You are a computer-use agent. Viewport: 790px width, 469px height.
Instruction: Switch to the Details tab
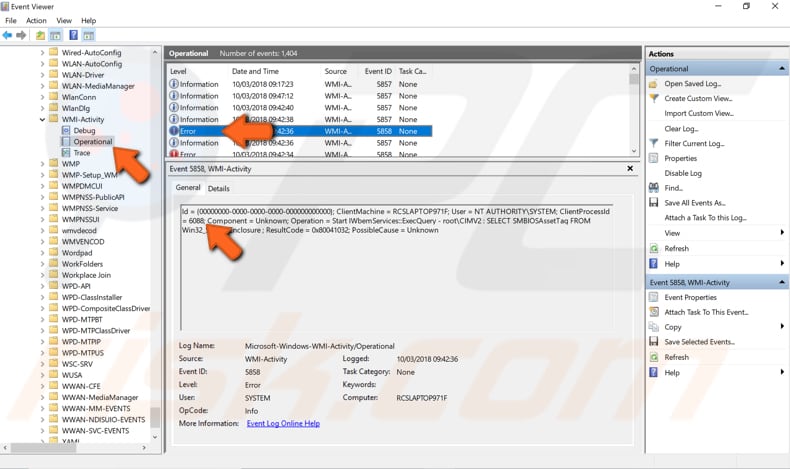click(x=219, y=188)
